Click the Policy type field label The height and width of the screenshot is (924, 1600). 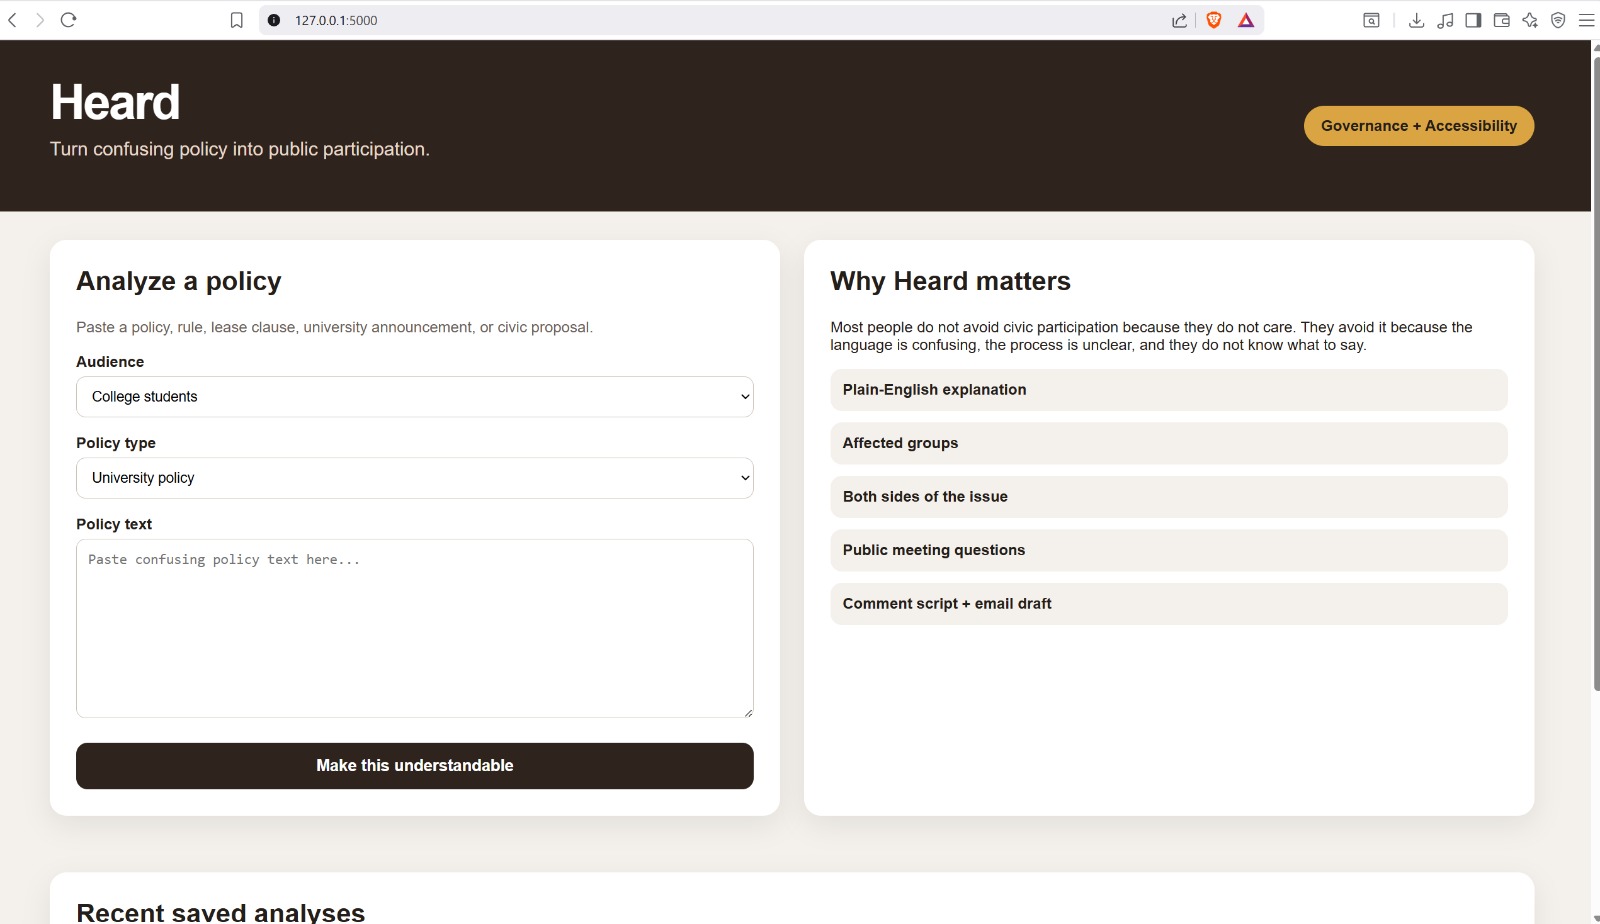point(116,443)
